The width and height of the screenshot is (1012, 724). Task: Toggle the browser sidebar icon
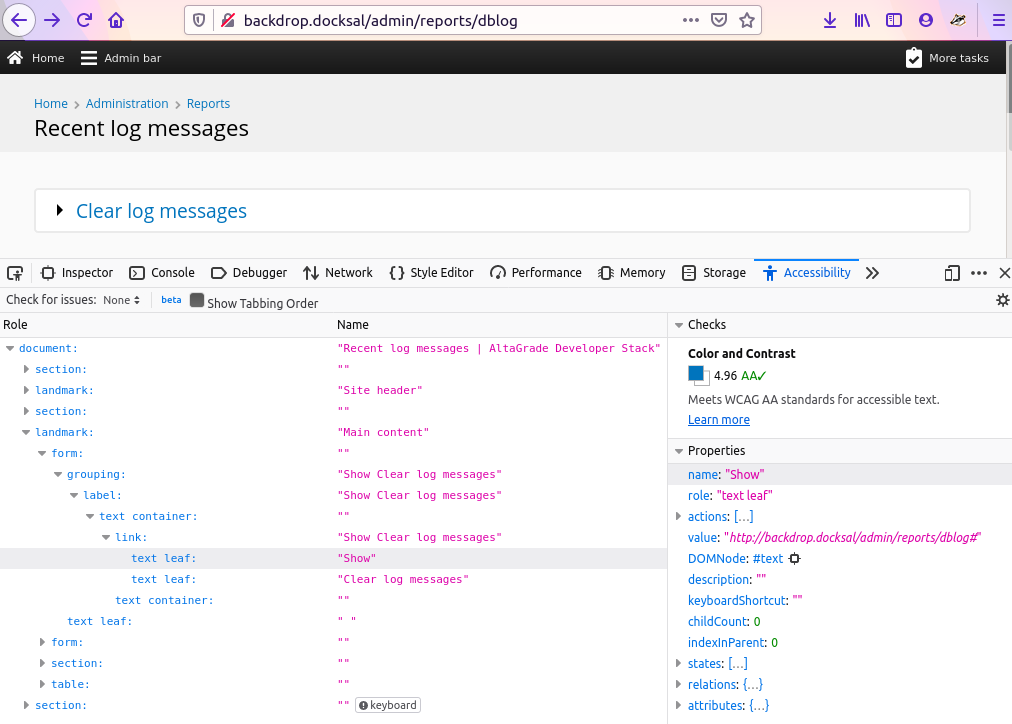tap(894, 21)
